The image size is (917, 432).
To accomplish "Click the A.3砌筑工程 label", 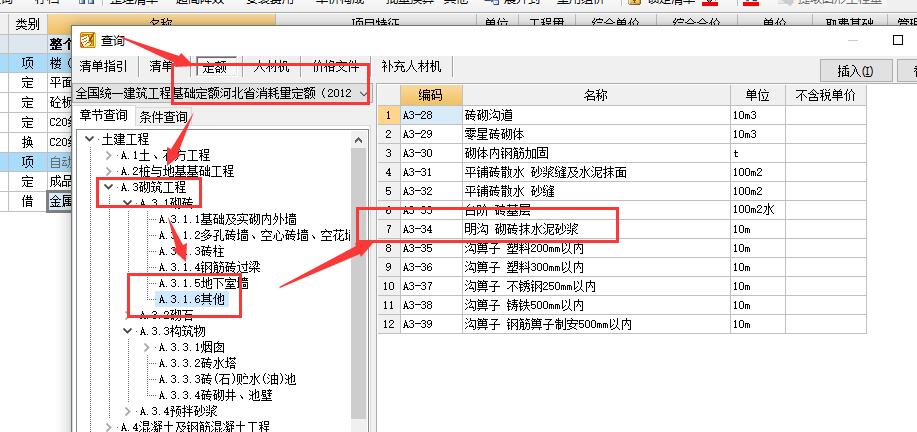I will coord(153,187).
